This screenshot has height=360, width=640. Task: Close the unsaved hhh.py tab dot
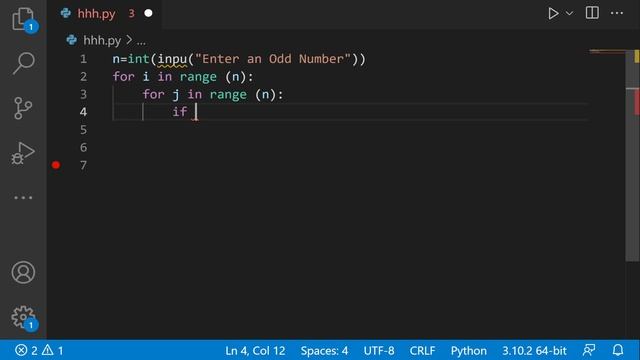pos(149,13)
